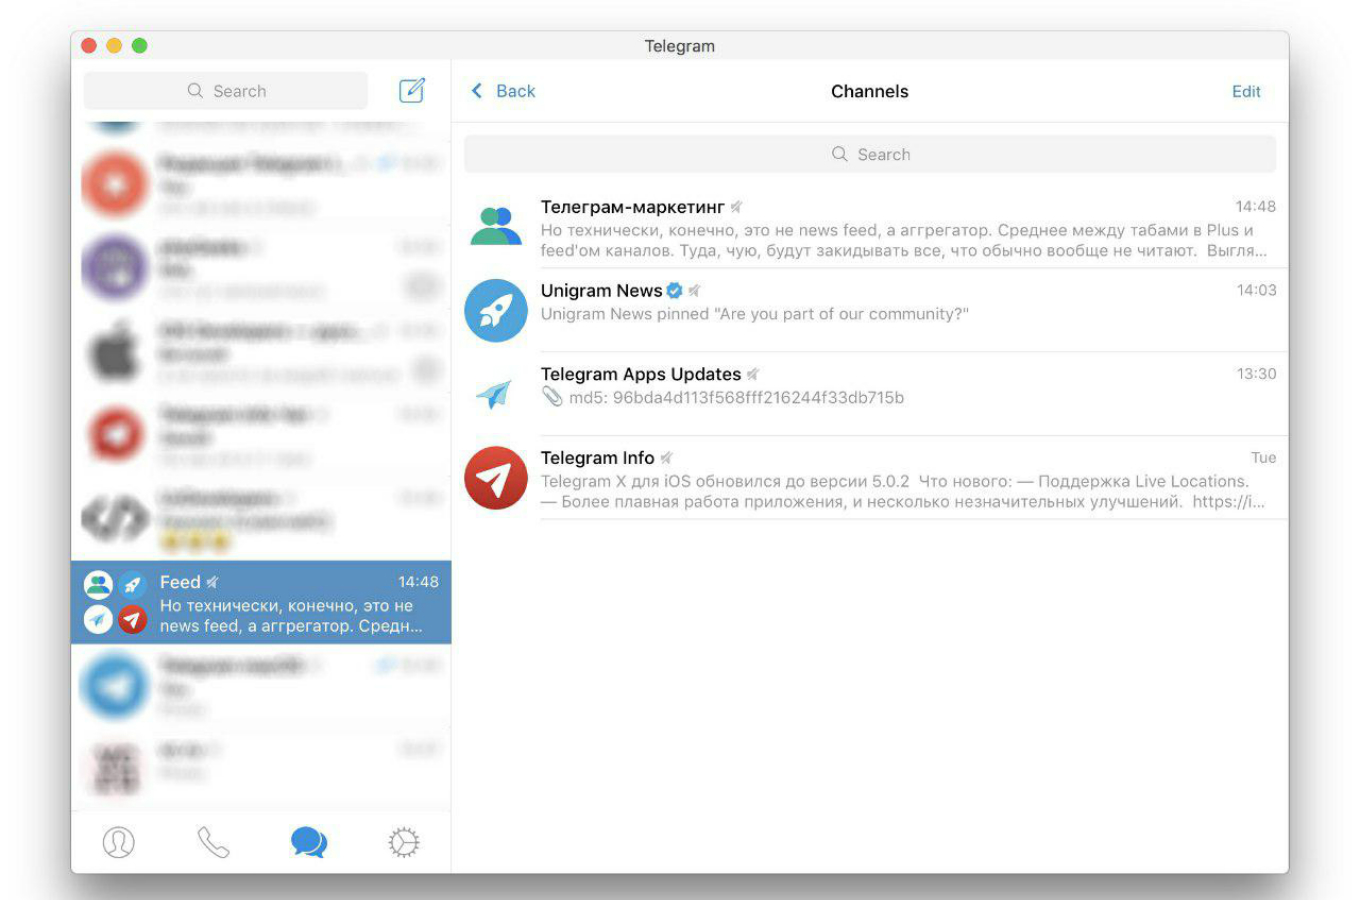
Task: Open the Телеграм-маркетинг channel
Action: tap(870, 227)
